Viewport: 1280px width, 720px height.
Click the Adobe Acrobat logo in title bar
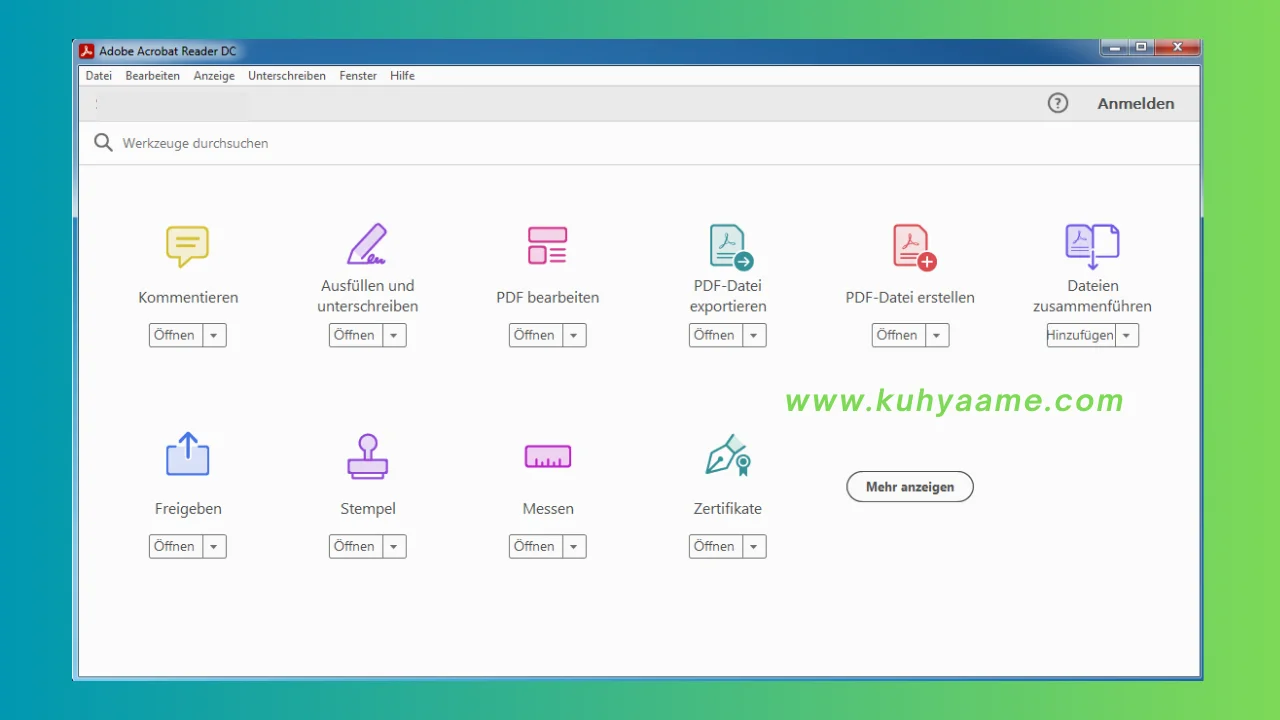tap(87, 51)
